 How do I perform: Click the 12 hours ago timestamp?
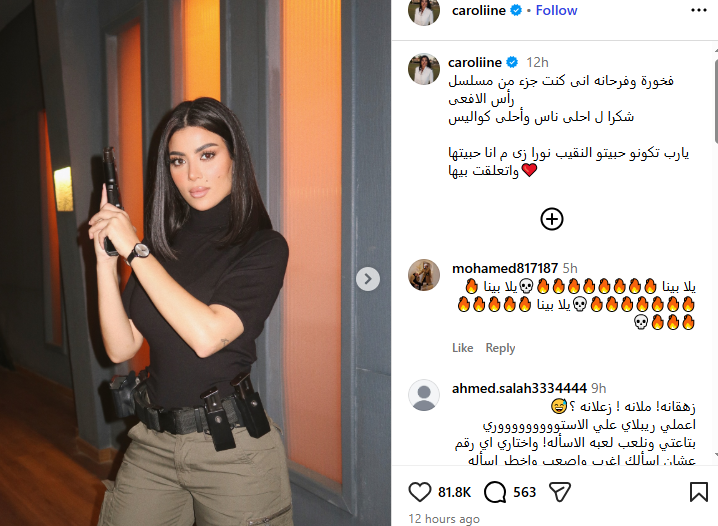coord(444,519)
